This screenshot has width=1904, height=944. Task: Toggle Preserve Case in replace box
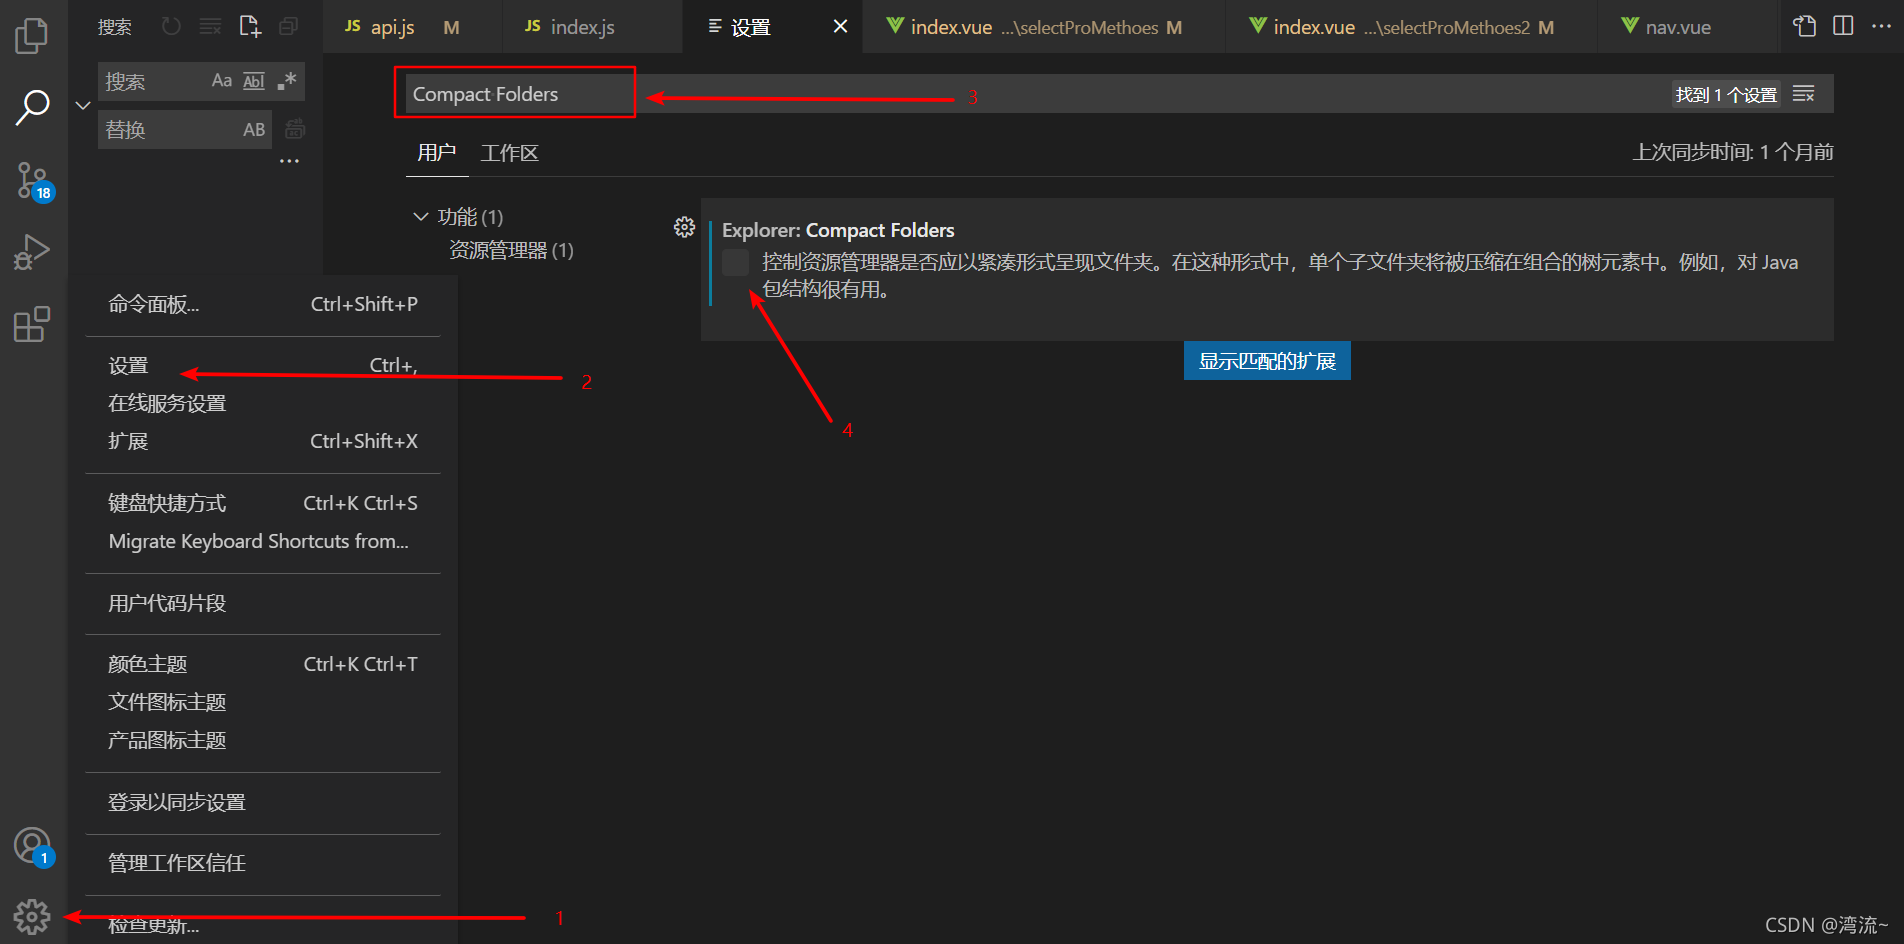click(x=254, y=129)
